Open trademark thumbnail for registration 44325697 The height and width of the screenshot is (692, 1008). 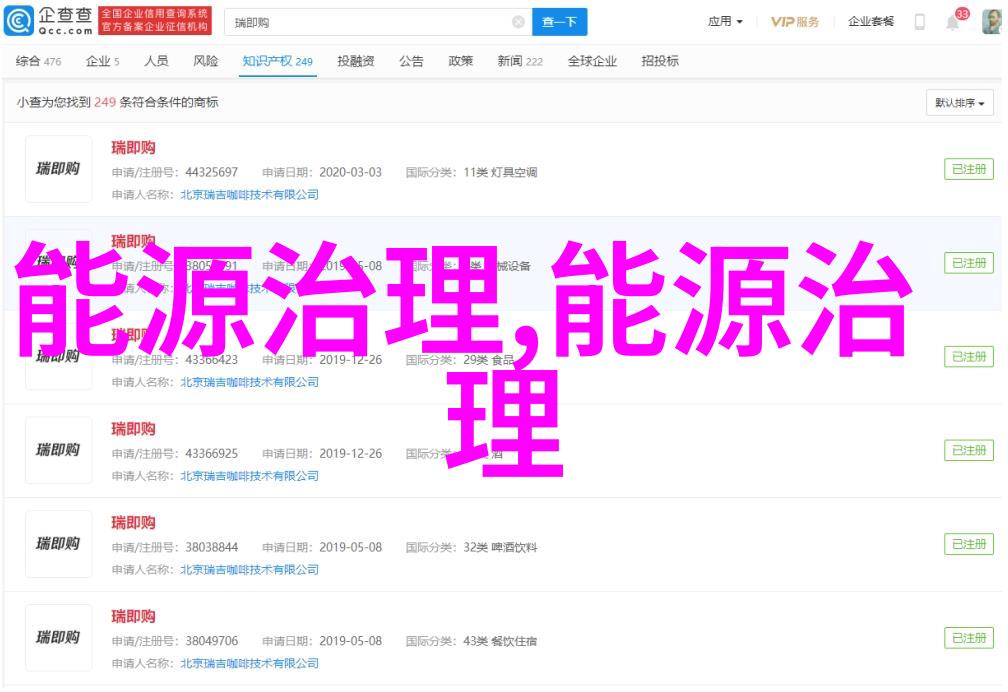pyautogui.click(x=58, y=169)
